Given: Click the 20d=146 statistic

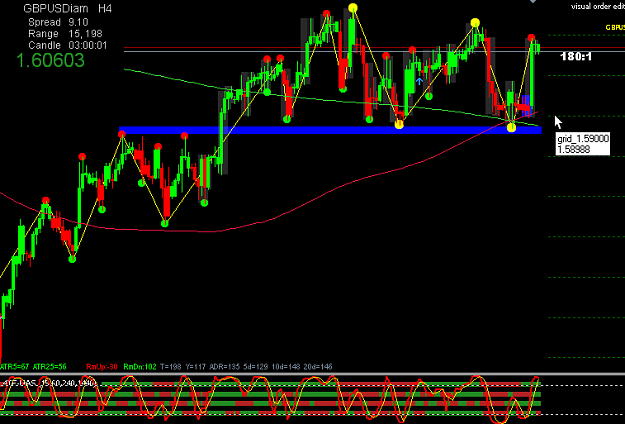Looking at the screenshot, I should (318, 367).
